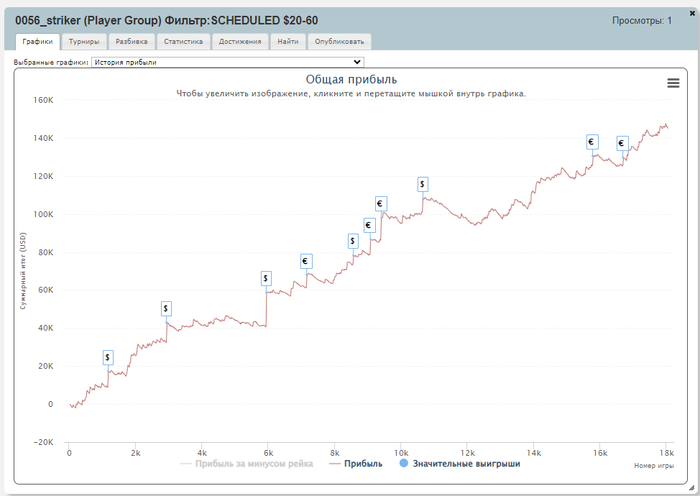Screen dimensions: 700x496
Task: Select the Разбивка tab
Action: point(131,42)
